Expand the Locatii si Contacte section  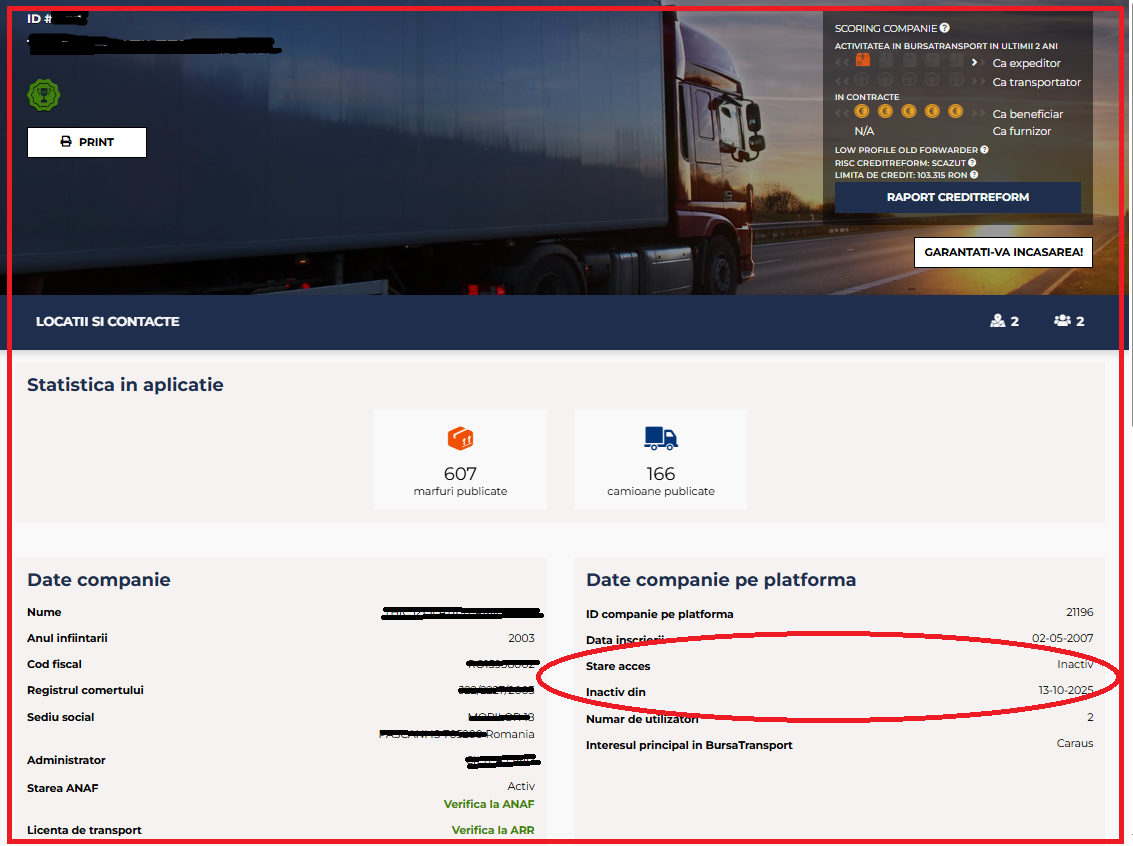click(x=108, y=322)
